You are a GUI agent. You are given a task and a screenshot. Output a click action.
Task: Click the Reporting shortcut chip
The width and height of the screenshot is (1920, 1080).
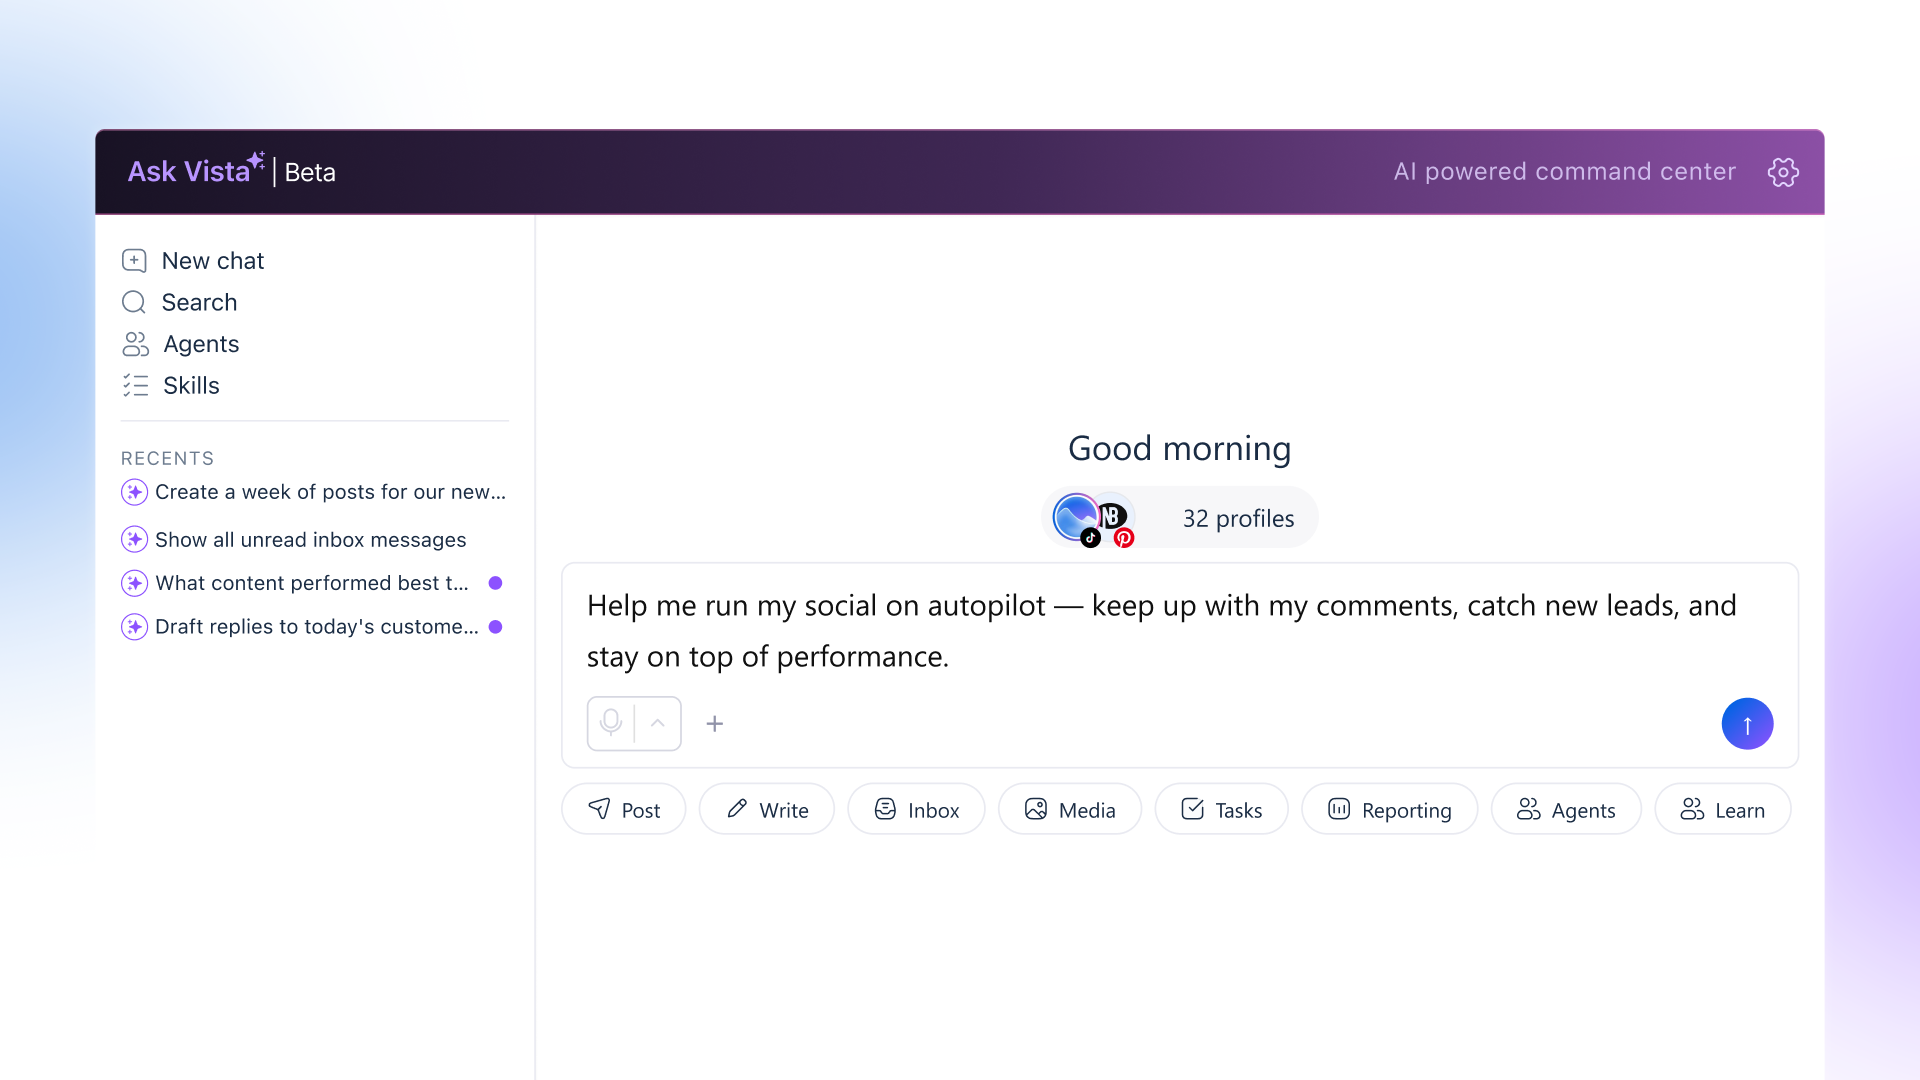(x=1390, y=809)
